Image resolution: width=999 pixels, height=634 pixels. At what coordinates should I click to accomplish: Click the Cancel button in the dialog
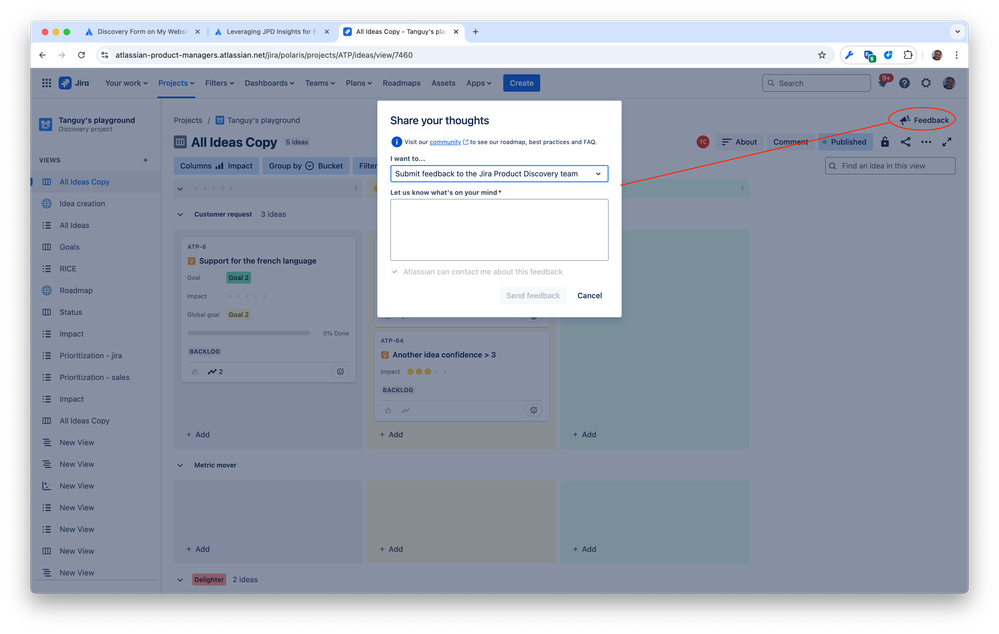[589, 295]
